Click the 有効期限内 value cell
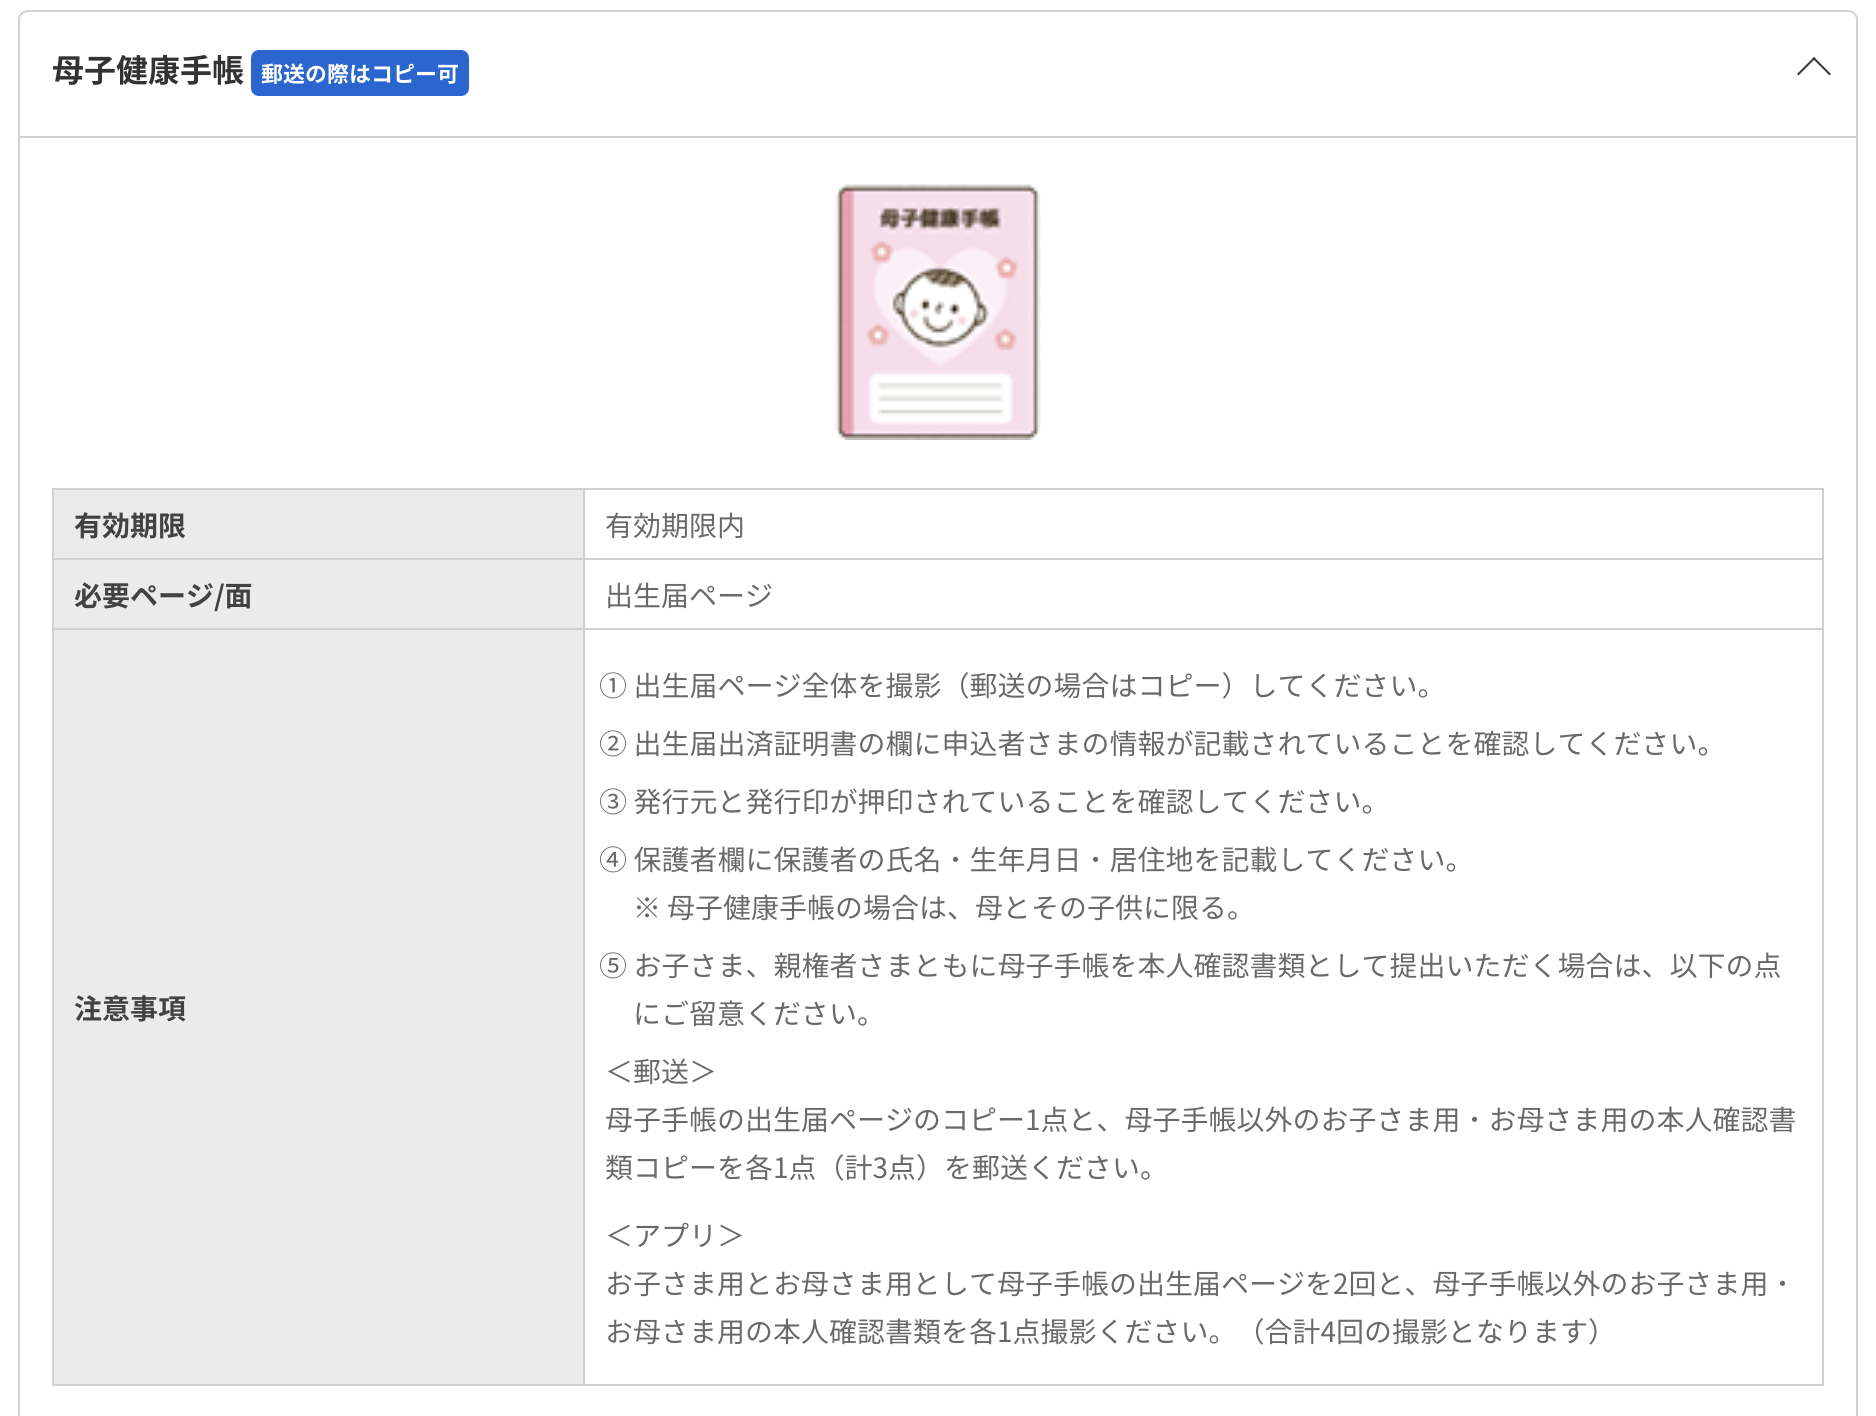Image resolution: width=1876 pixels, height=1416 pixels. (675, 526)
